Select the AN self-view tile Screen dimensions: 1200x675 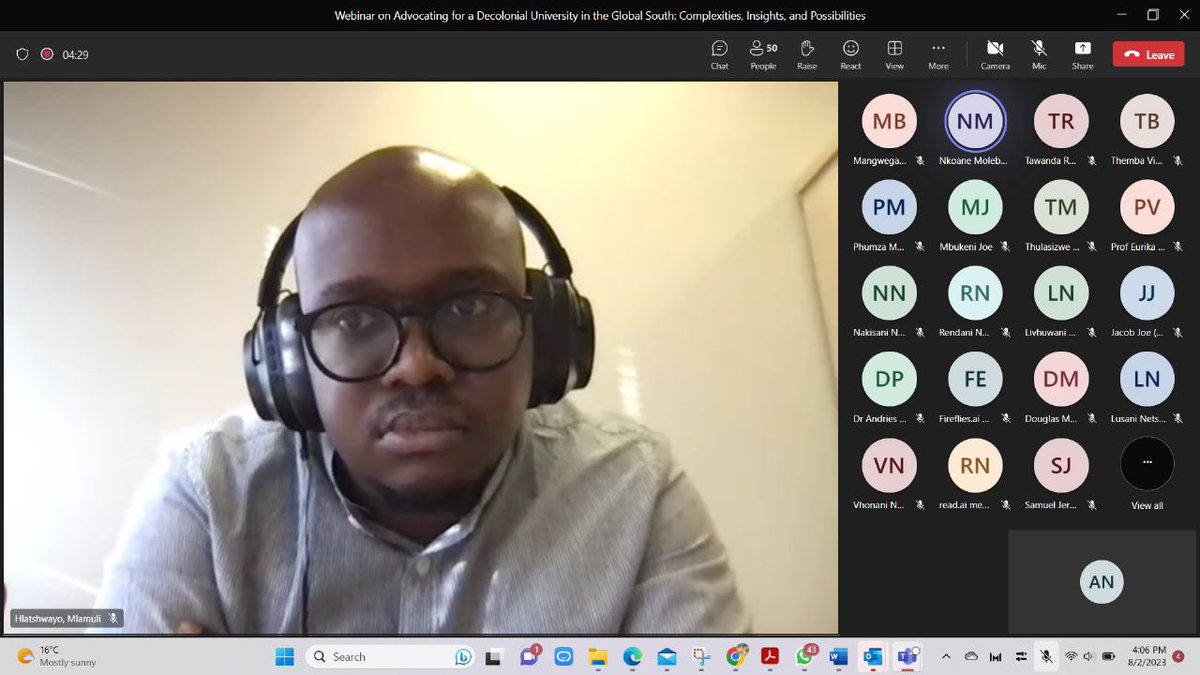[1101, 582]
